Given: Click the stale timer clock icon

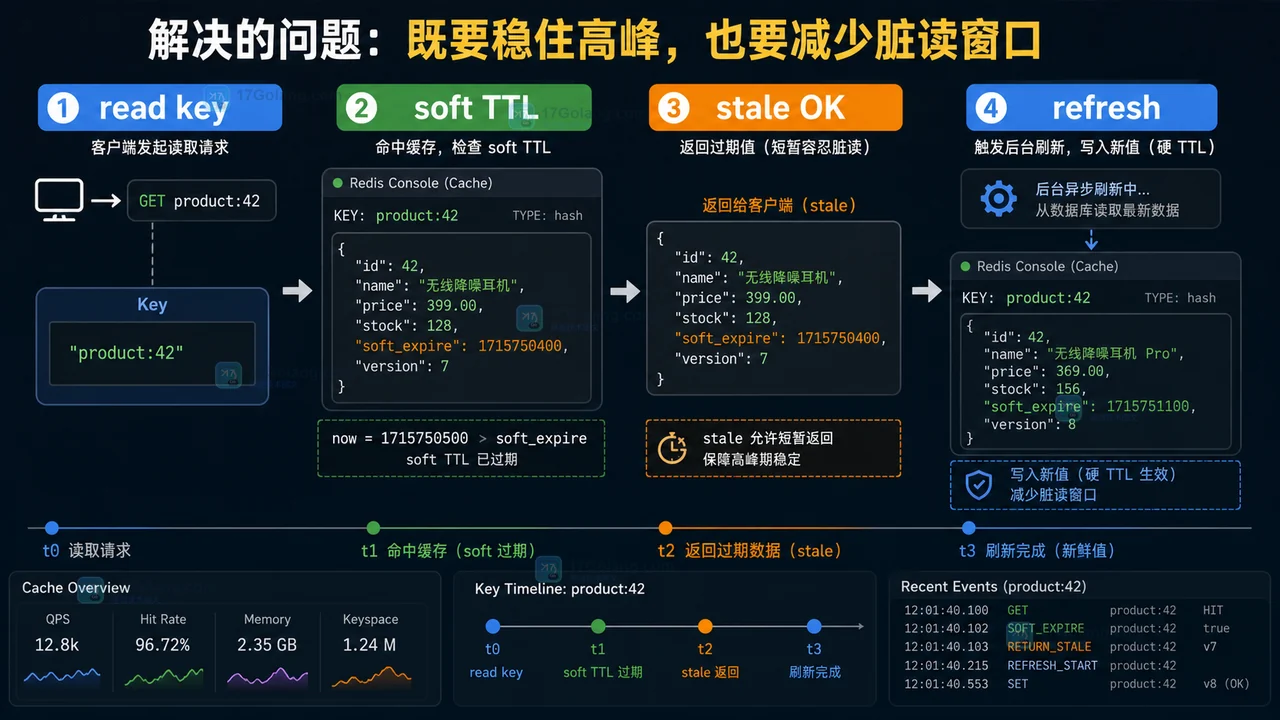Looking at the screenshot, I should point(673,448).
